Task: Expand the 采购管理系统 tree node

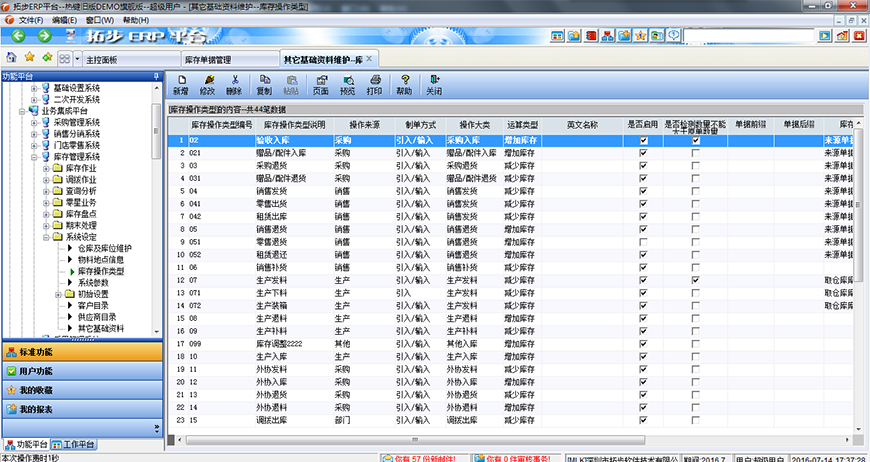Action: click(x=33, y=122)
